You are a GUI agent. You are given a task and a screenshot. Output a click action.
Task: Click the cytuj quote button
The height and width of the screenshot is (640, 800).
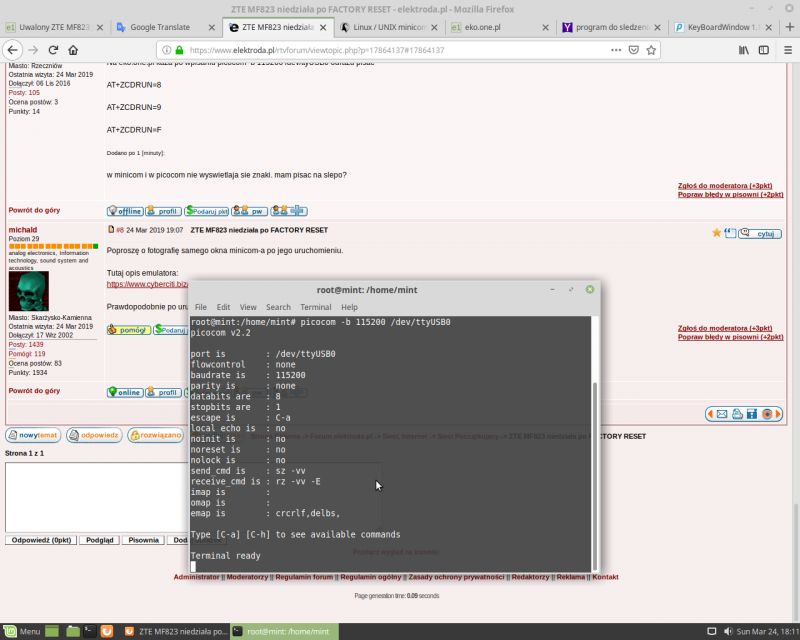click(760, 233)
